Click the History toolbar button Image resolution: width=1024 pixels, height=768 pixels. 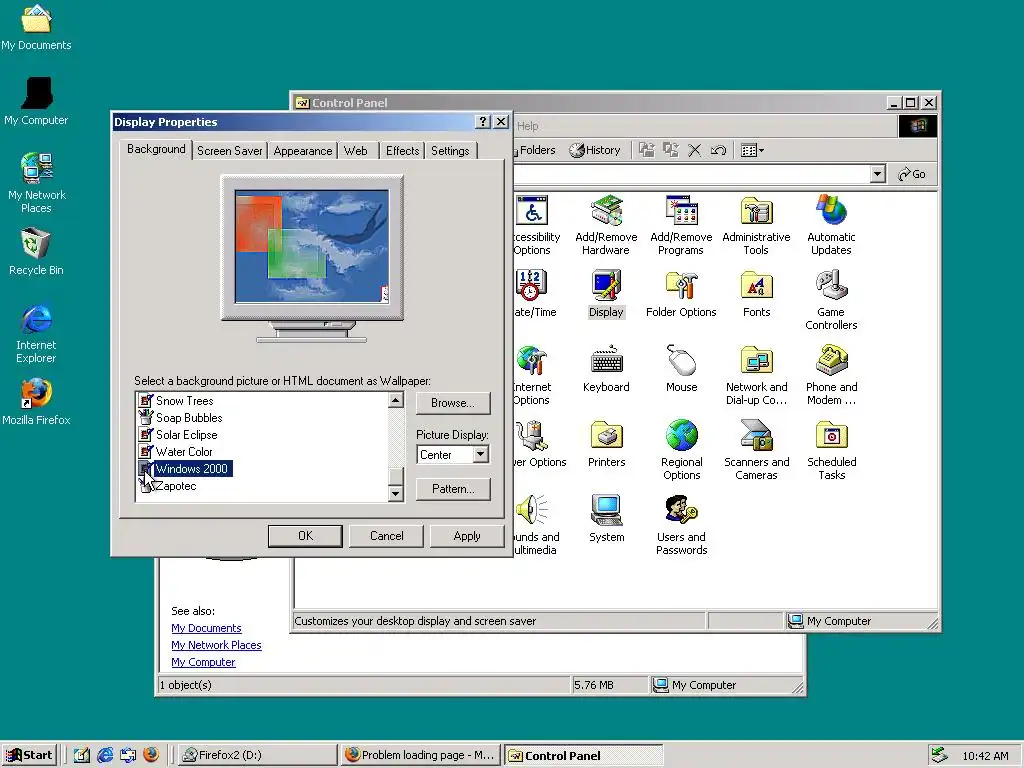click(x=595, y=150)
